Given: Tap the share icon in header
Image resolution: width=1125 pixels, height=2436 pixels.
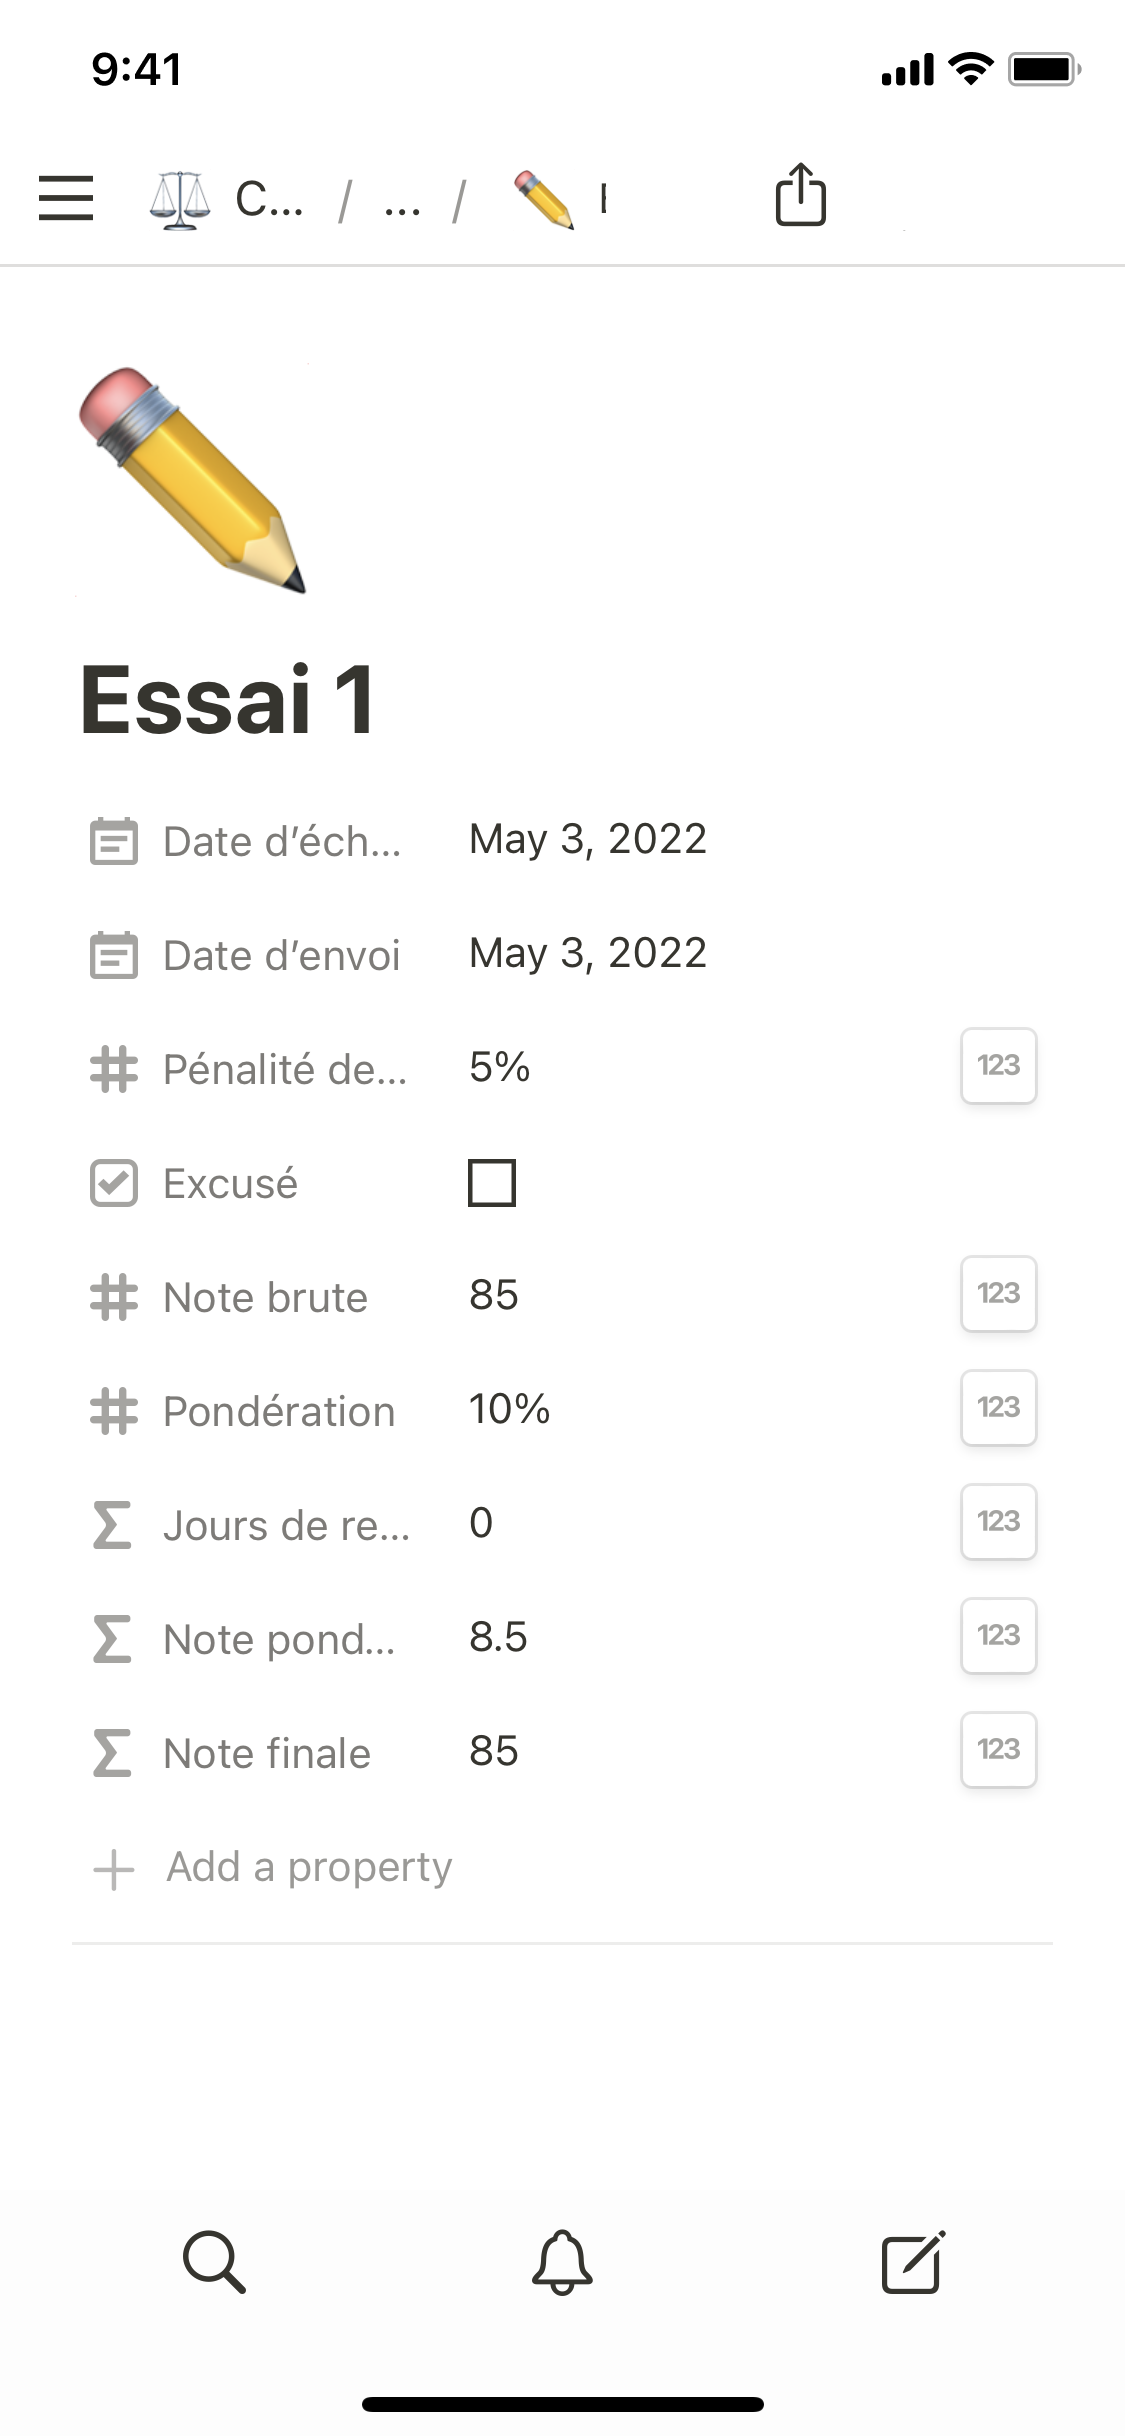Looking at the screenshot, I should tap(800, 195).
